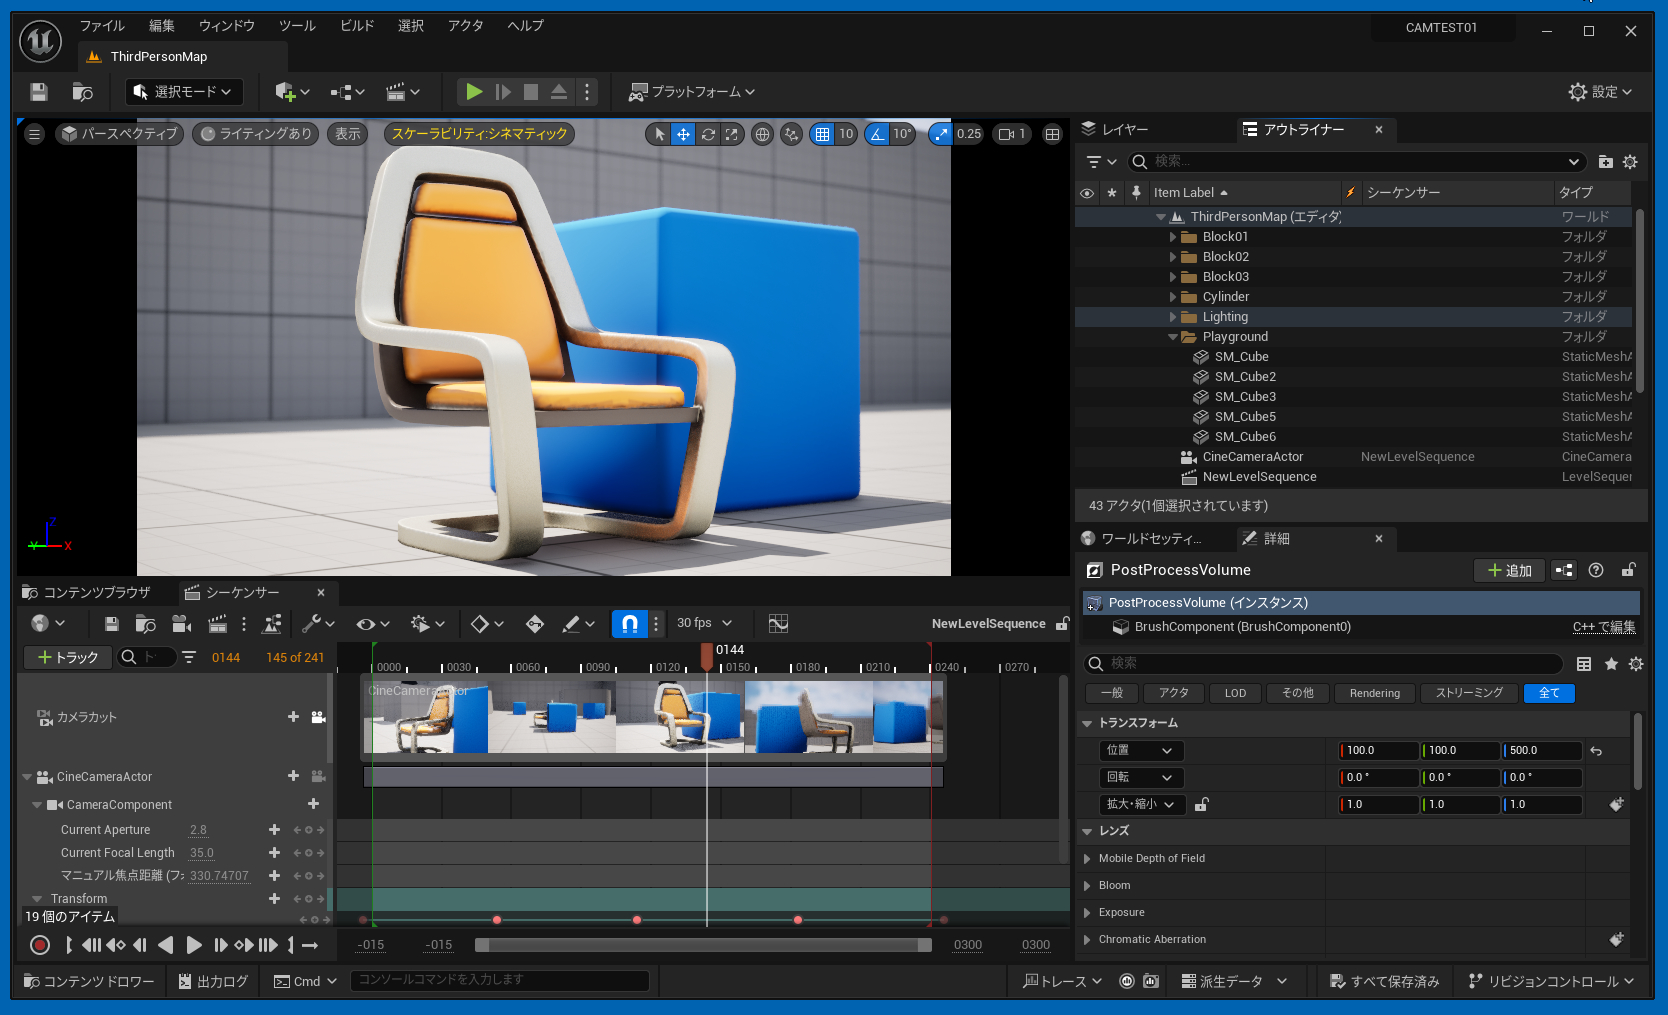Select the rotate gizmo tool in viewport
Screen dimensions: 1668x1015
[708, 134]
